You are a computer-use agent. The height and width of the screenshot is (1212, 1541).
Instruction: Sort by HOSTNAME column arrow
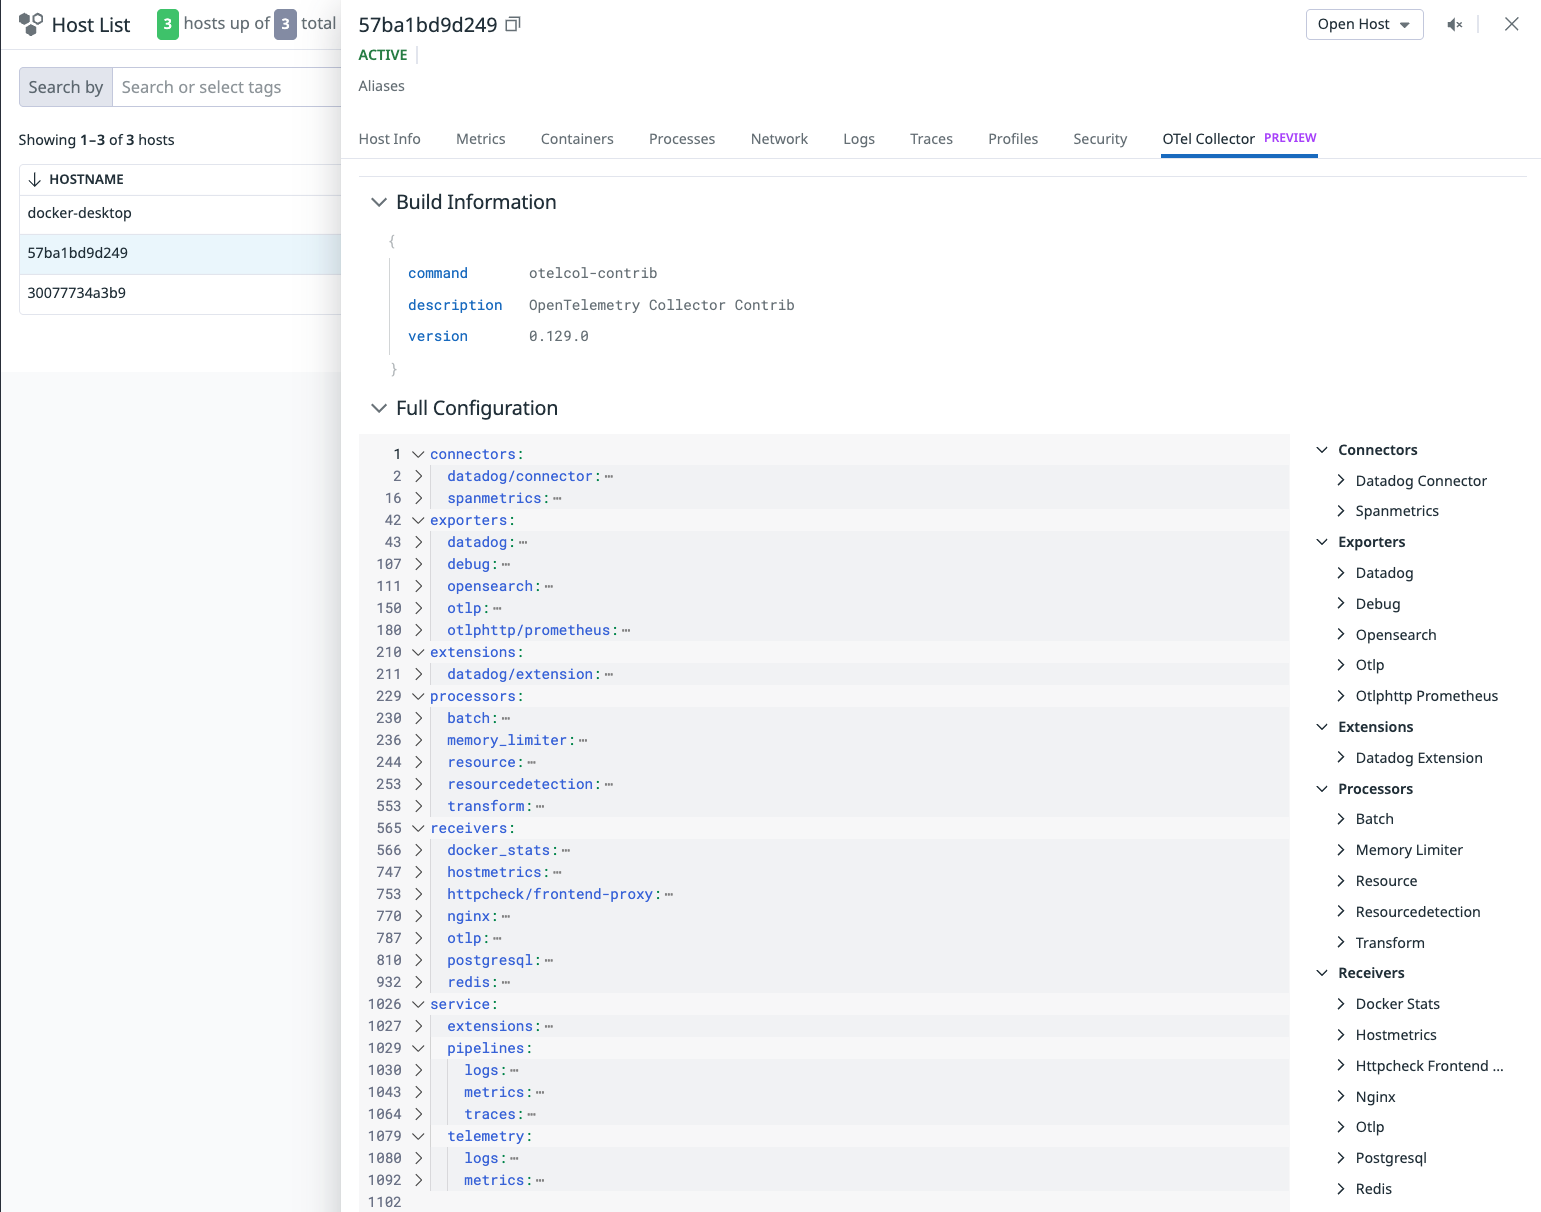35,179
